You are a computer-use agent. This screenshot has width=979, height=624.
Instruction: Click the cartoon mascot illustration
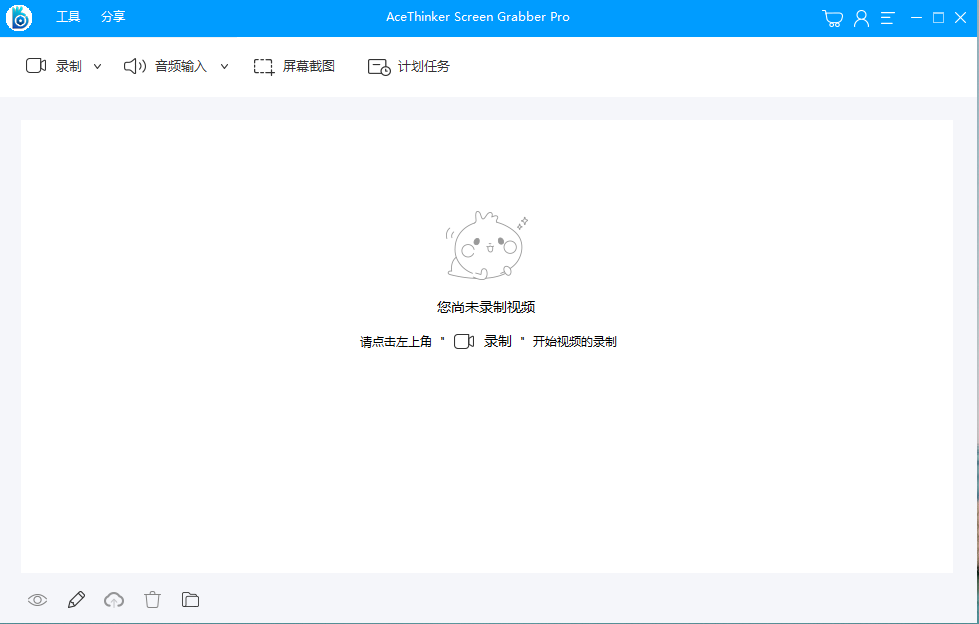[486, 246]
